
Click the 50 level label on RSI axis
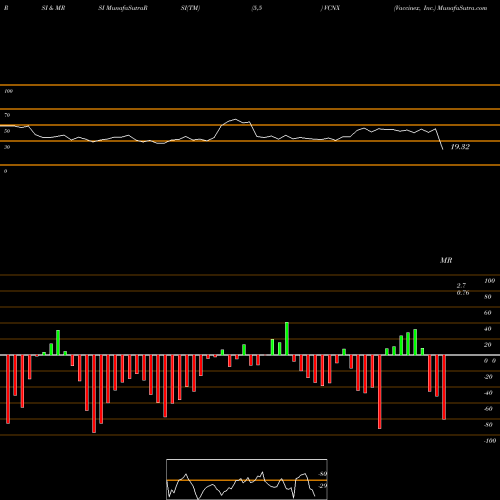pyautogui.click(x=7, y=131)
